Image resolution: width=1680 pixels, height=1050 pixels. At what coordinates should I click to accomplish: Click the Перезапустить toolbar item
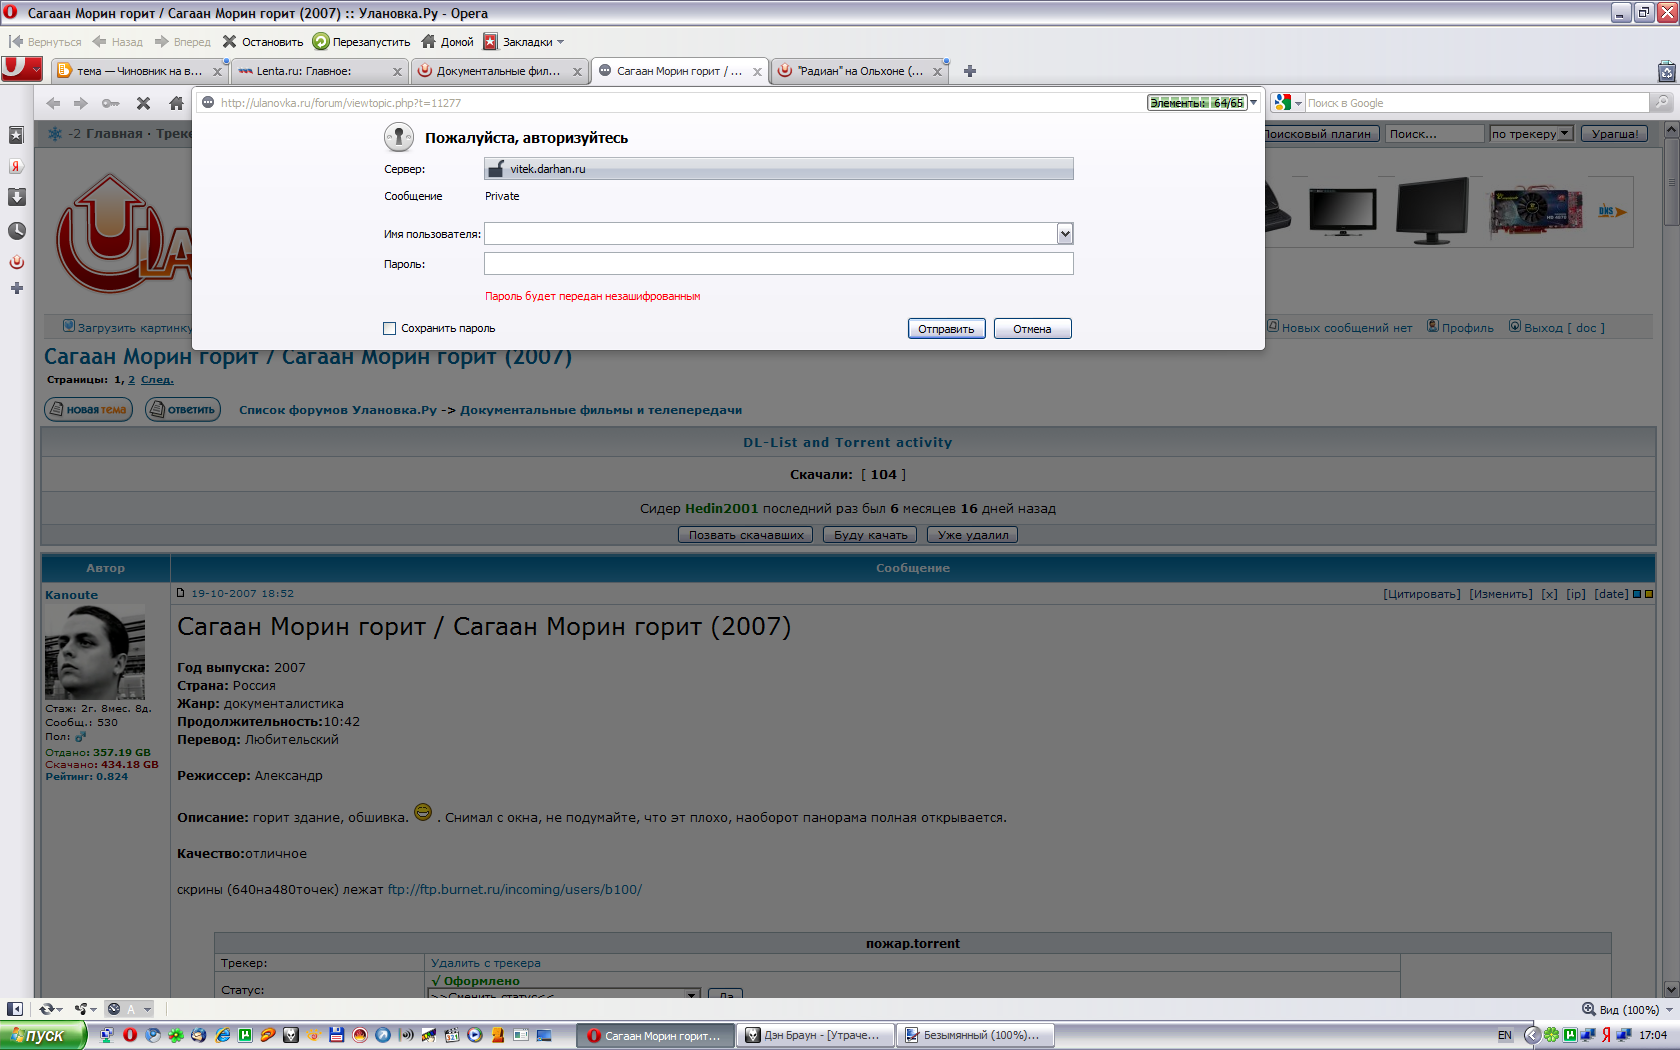coord(362,42)
